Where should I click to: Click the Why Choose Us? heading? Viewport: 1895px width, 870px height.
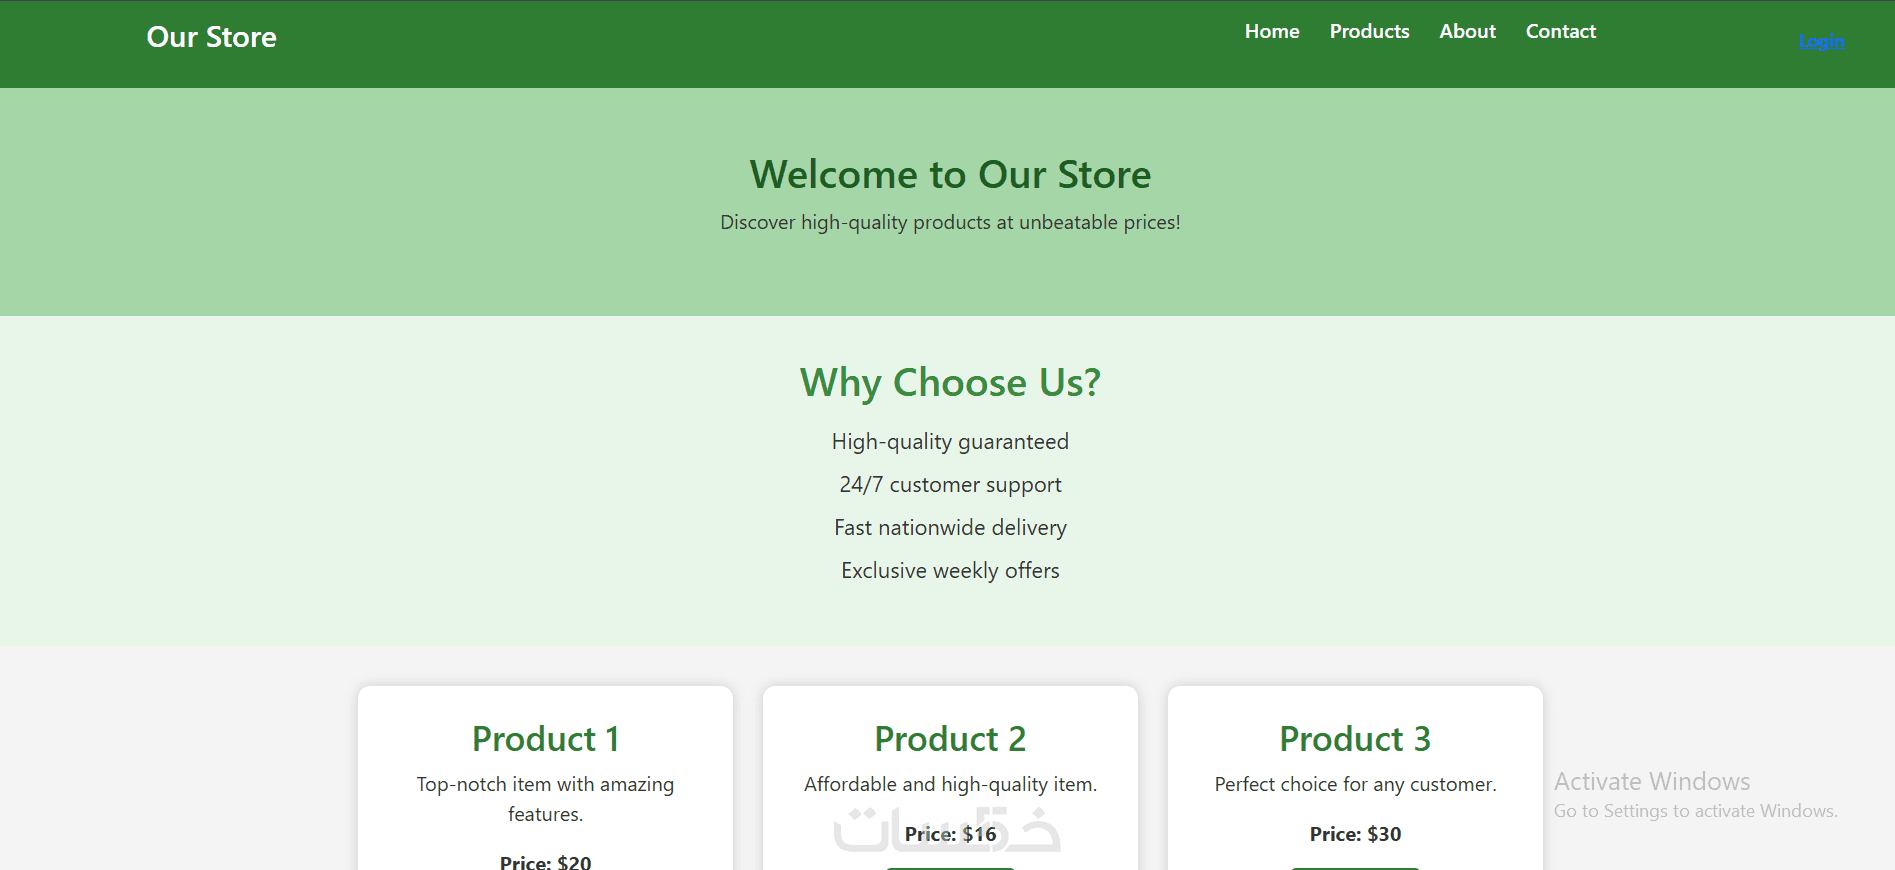pyautogui.click(x=950, y=382)
